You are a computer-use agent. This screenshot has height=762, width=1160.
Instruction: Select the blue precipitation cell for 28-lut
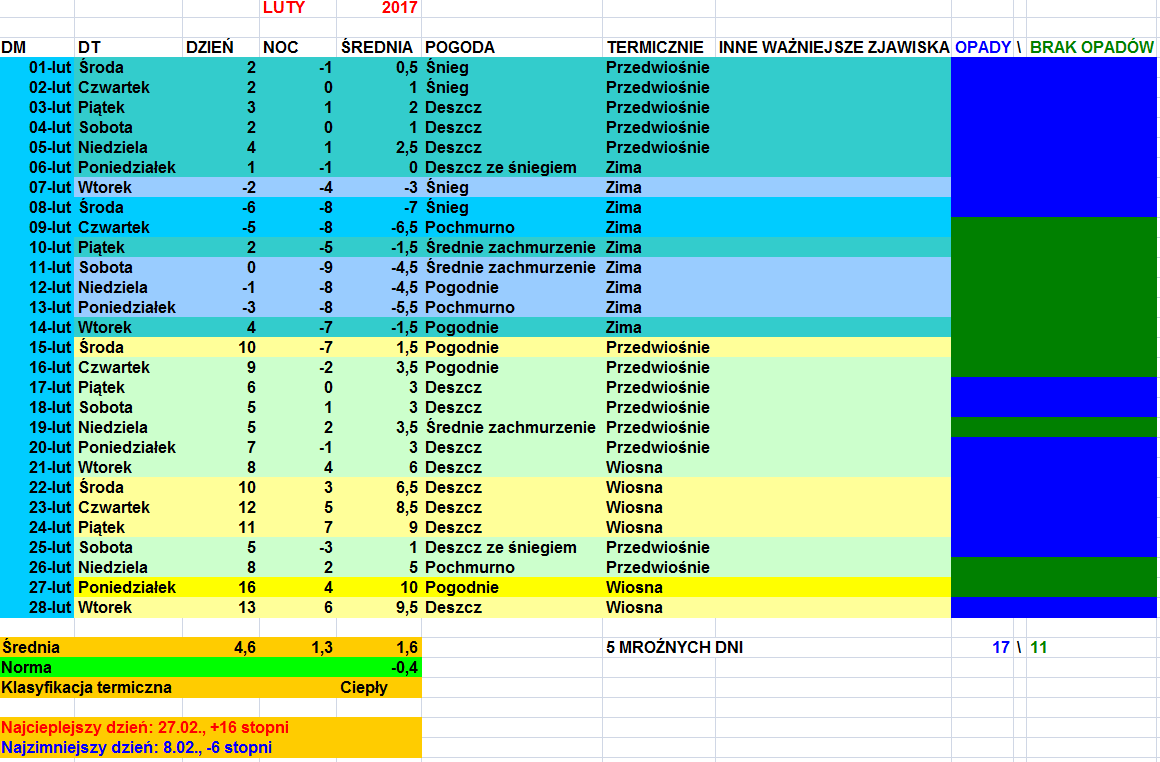pos(1054,607)
